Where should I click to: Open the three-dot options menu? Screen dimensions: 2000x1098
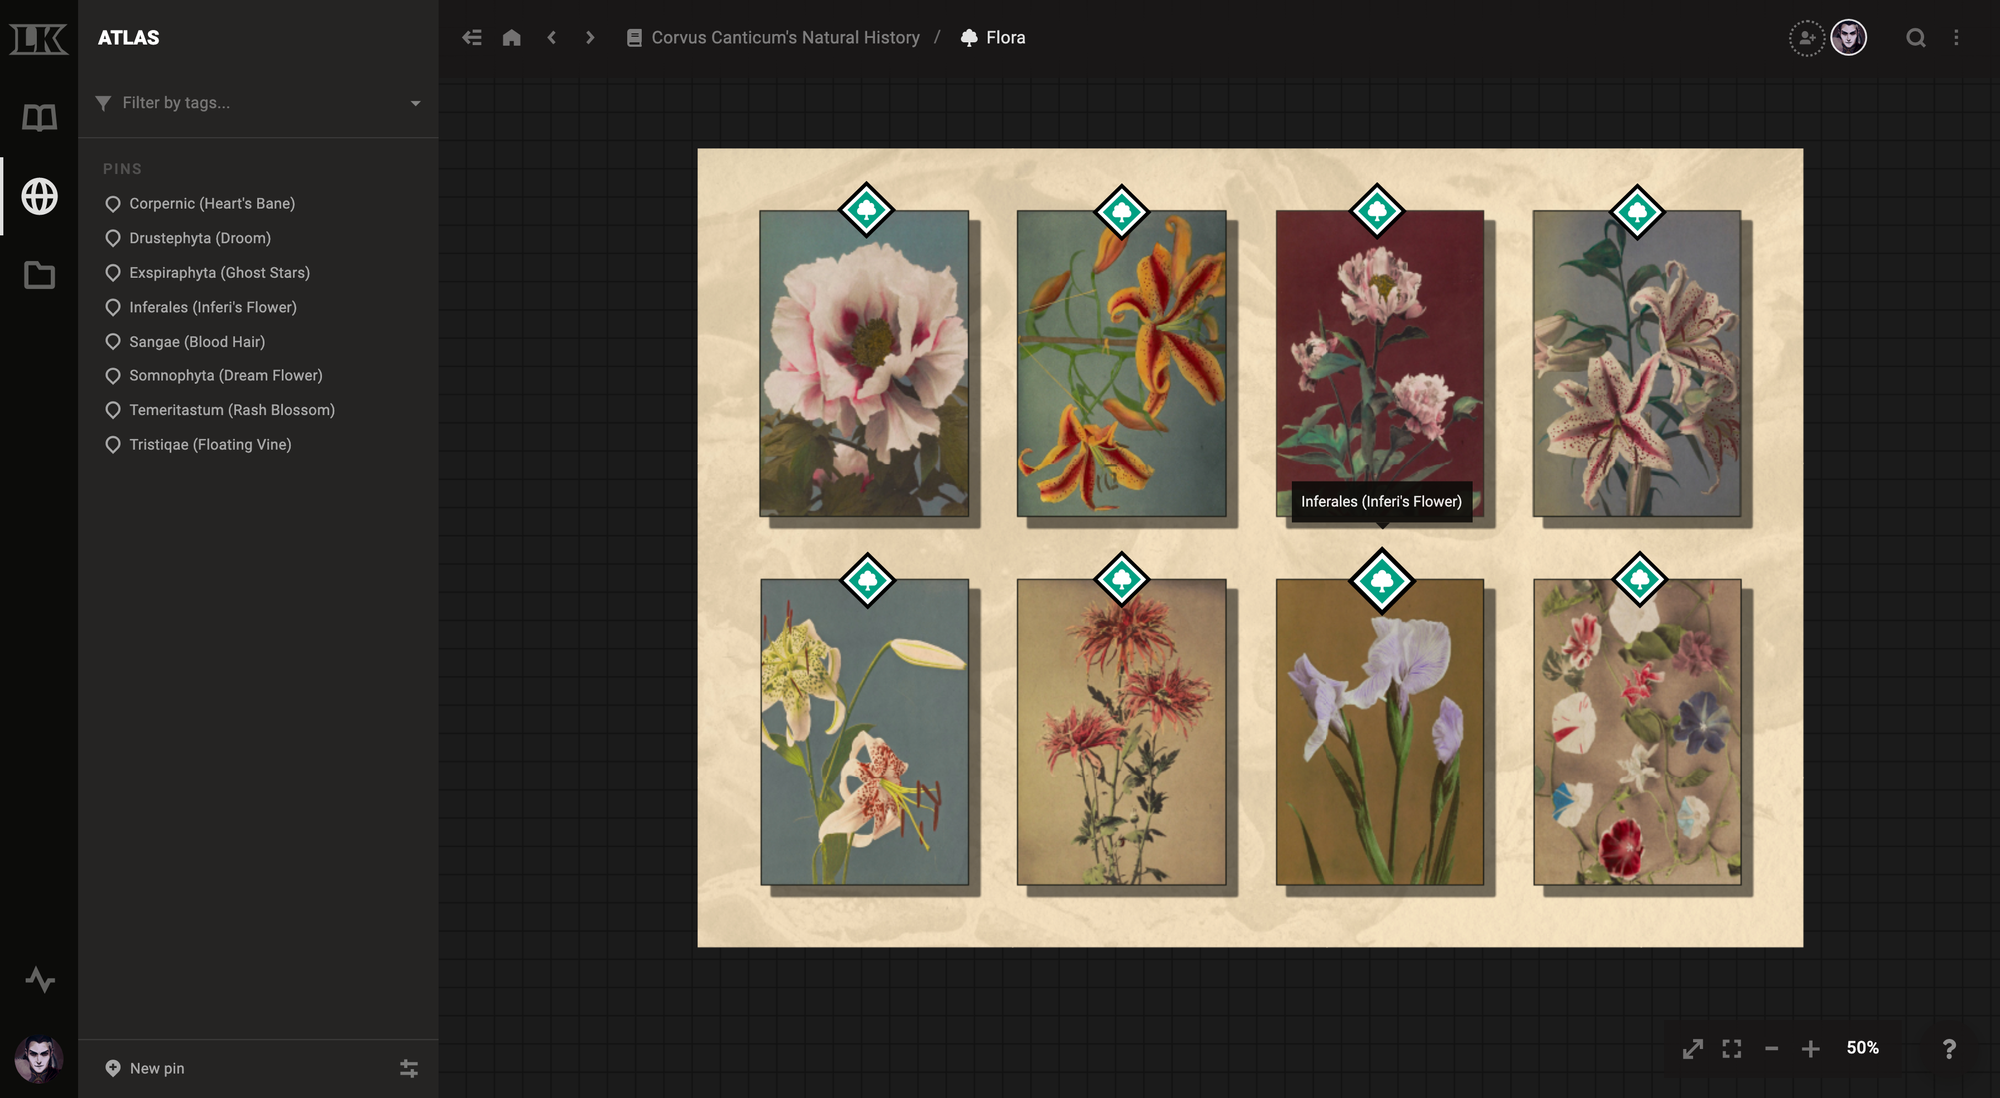[1957, 37]
